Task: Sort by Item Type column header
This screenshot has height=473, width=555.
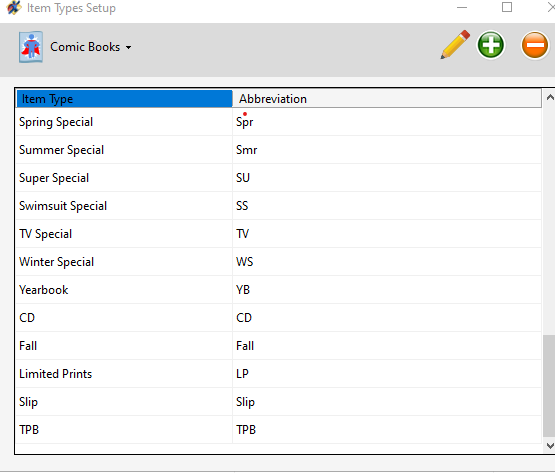Action: pos(124,99)
